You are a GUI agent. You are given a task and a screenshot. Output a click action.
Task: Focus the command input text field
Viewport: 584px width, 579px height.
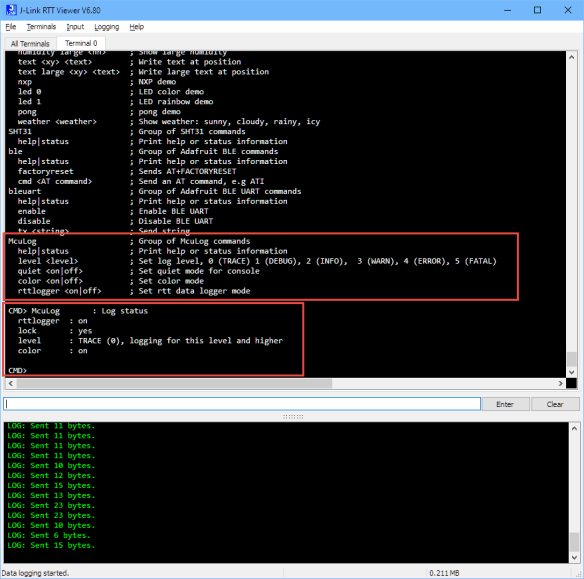[242, 404]
